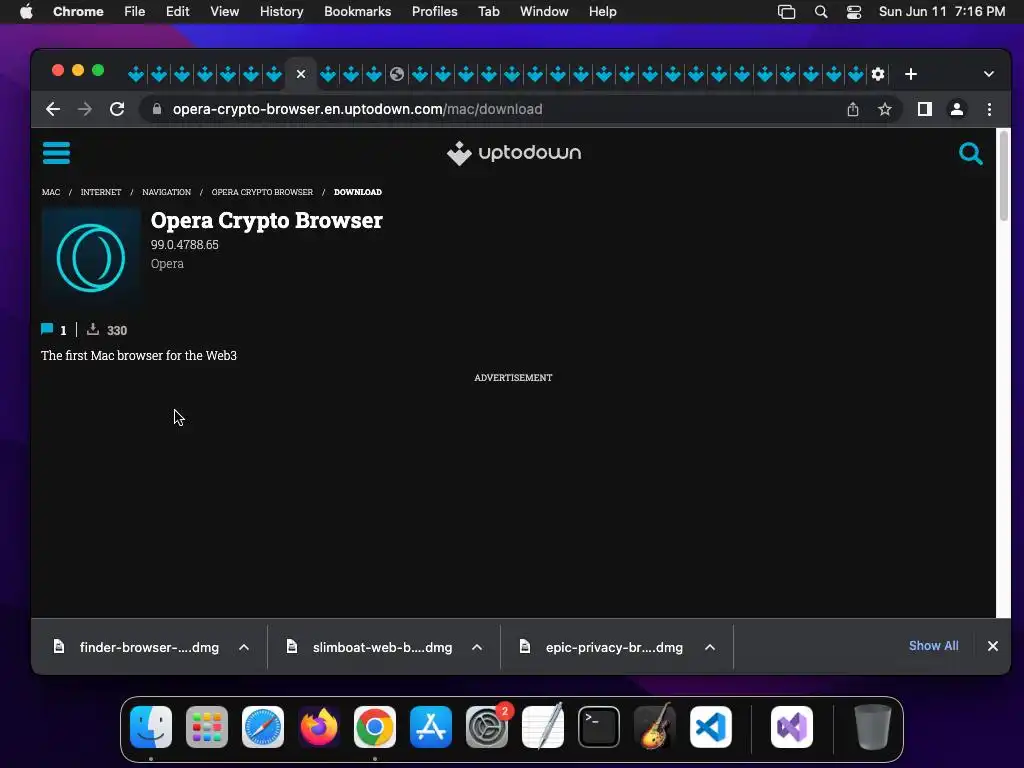The height and width of the screenshot is (768, 1024).
Task: Open the Bookmarks menu
Action: pyautogui.click(x=357, y=12)
